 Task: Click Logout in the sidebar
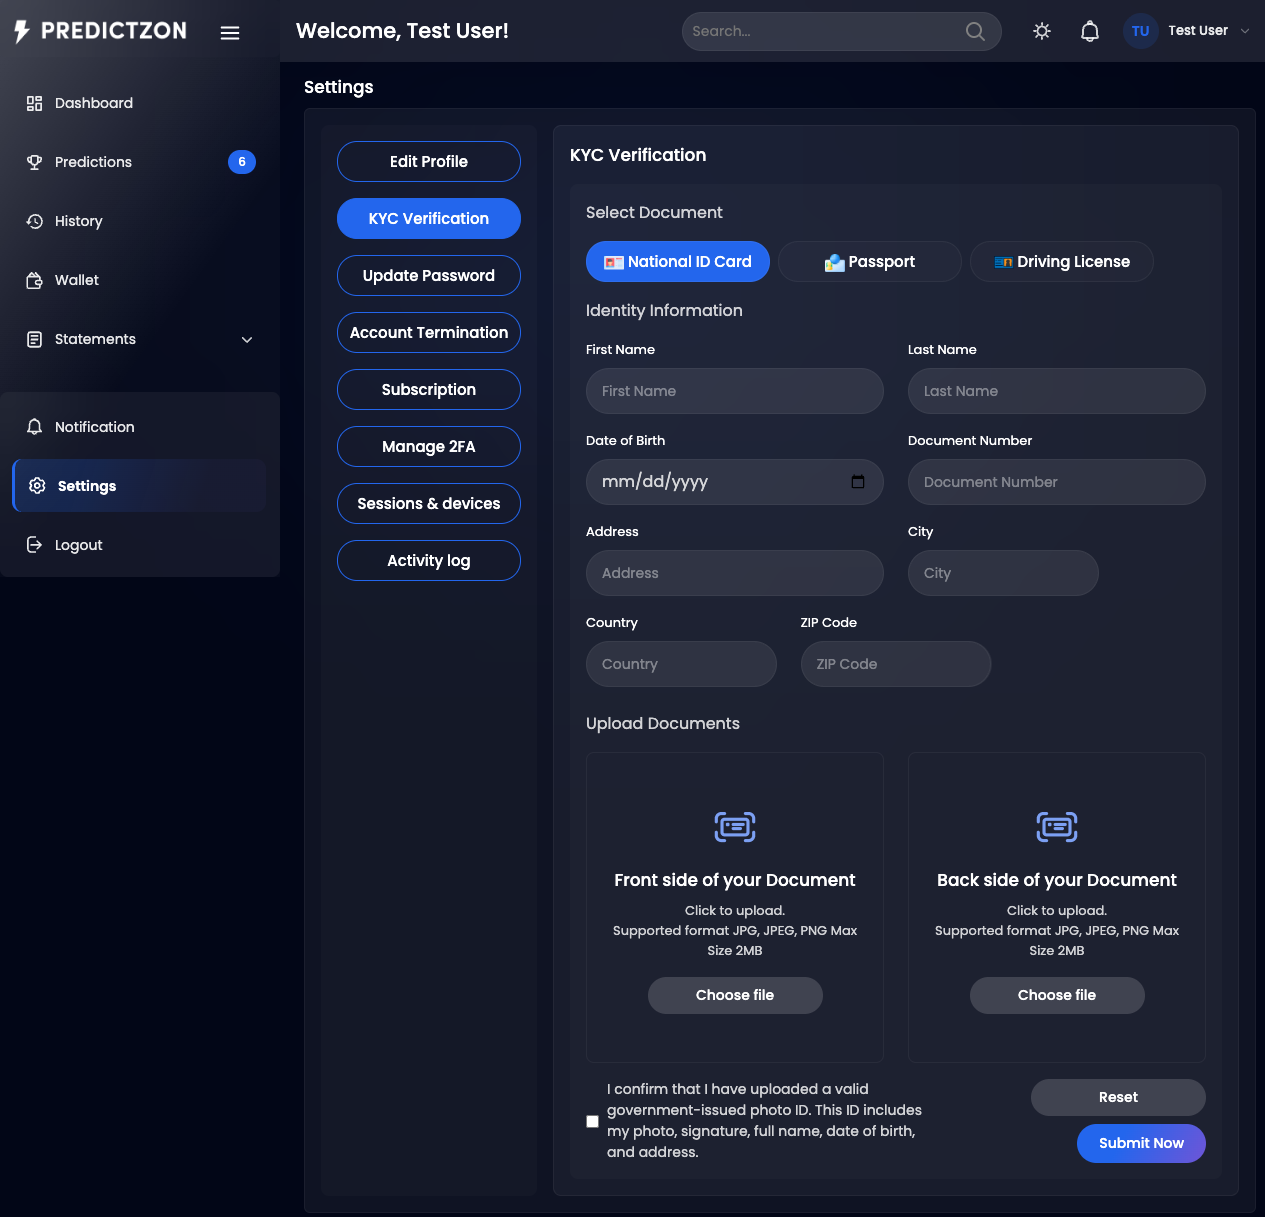[x=140, y=545]
